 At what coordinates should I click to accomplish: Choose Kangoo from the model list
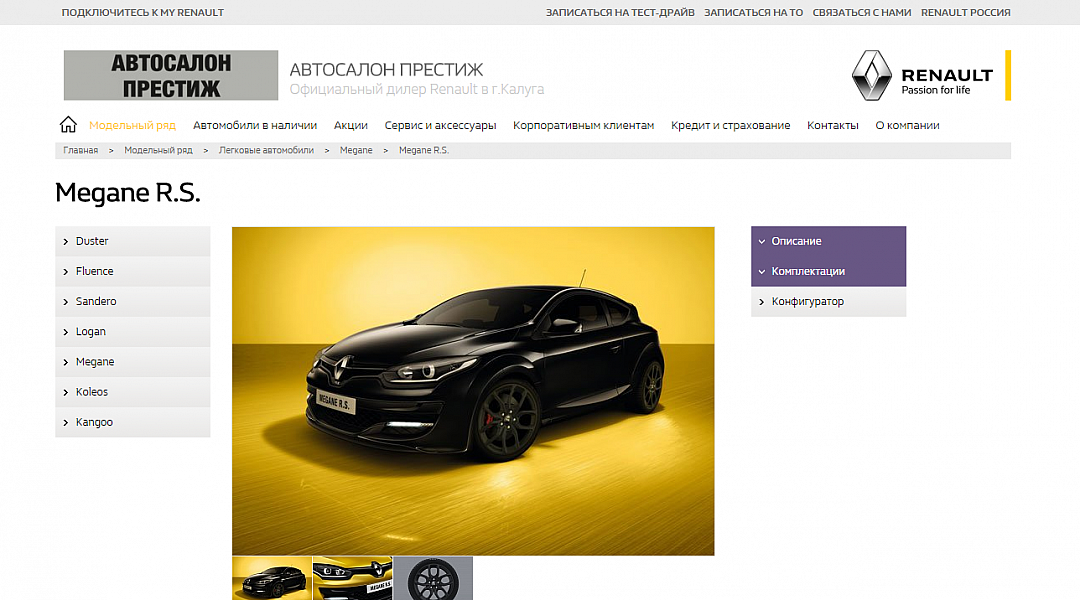(x=94, y=422)
